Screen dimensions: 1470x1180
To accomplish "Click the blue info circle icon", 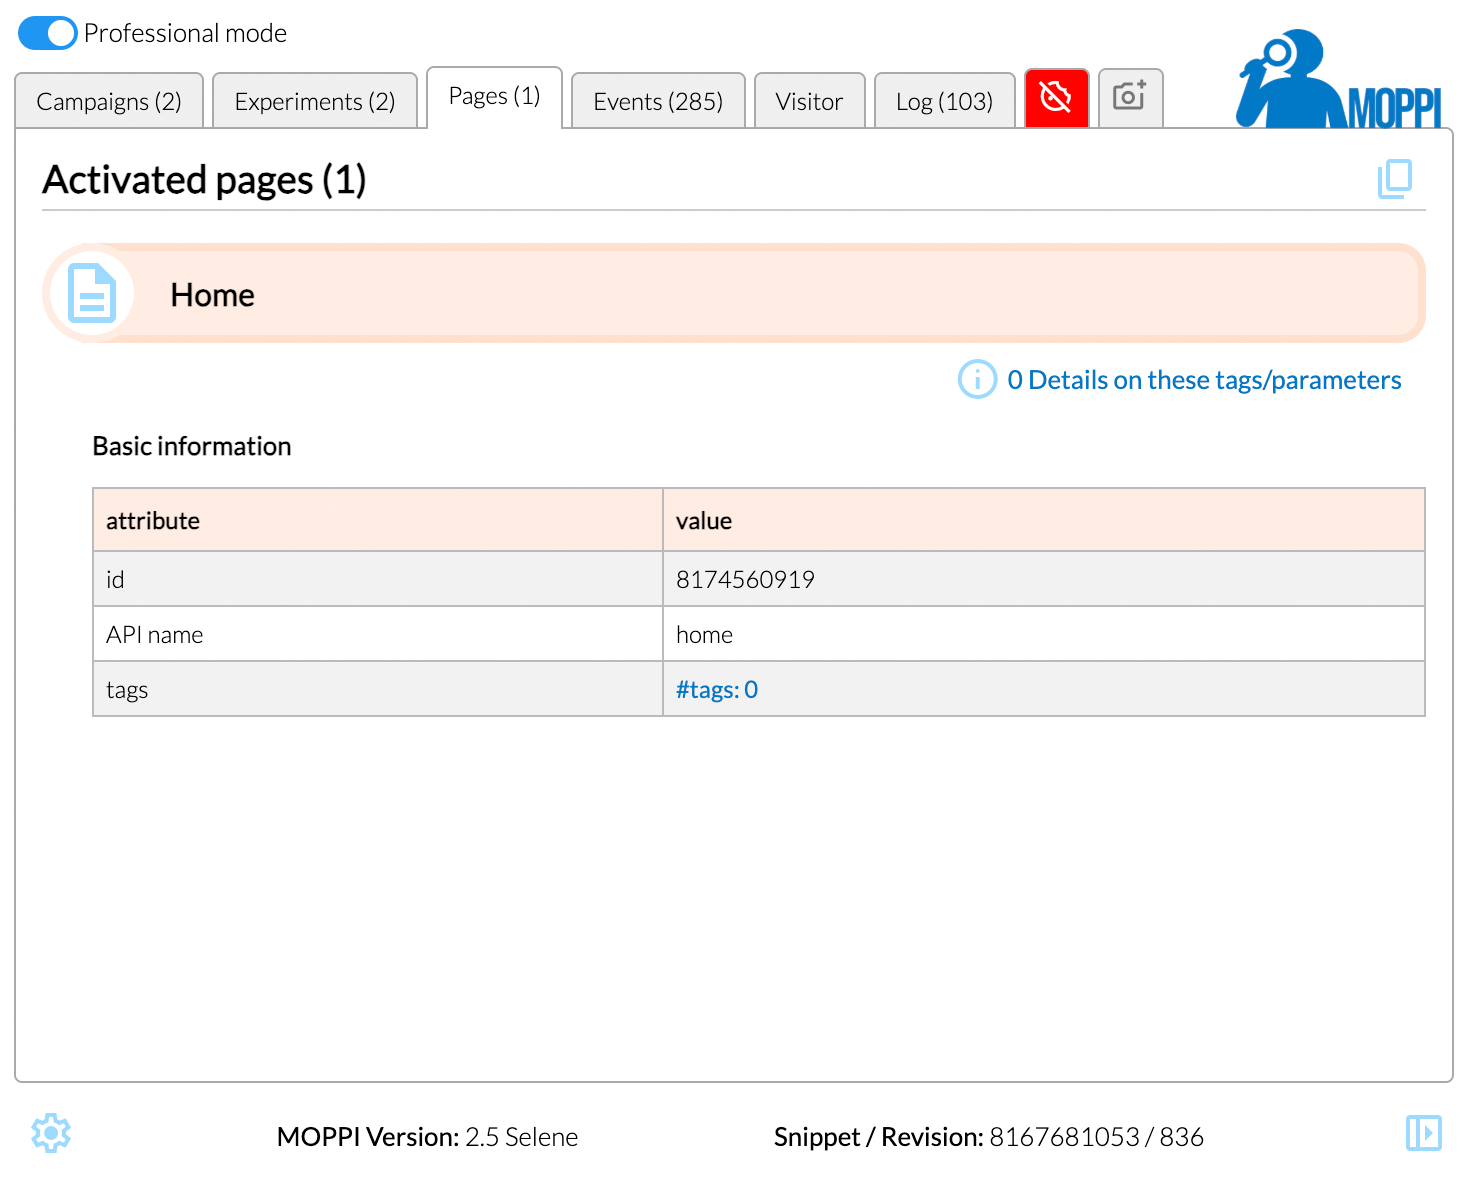I will (977, 380).
